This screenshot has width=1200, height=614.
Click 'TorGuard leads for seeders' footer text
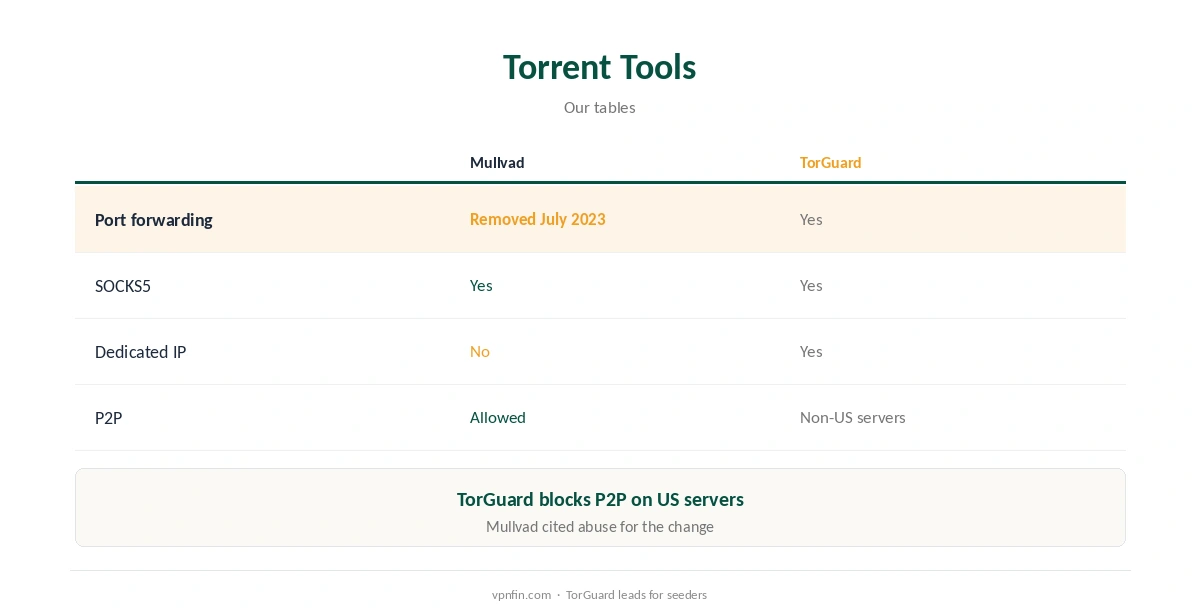point(636,594)
